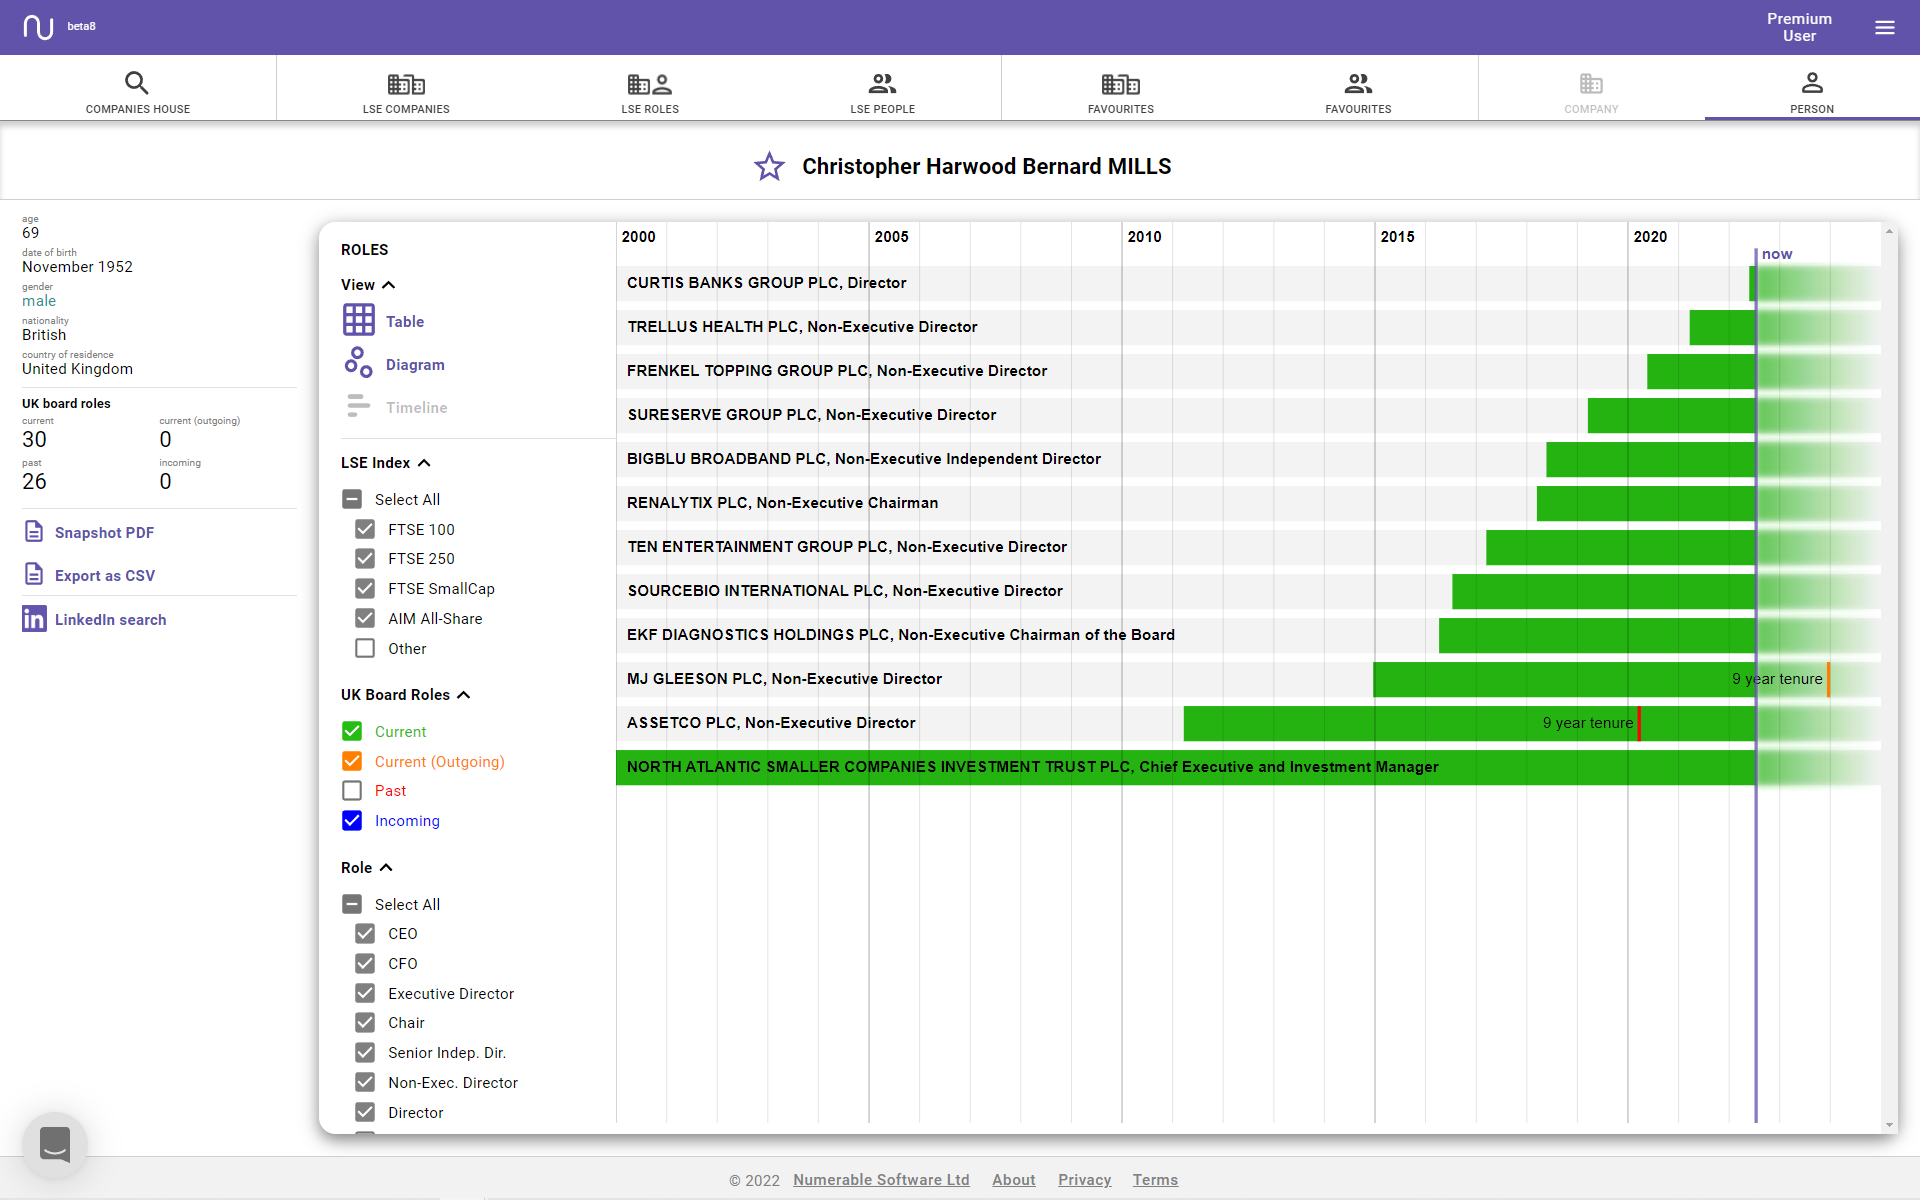
Task: Toggle the FTSE SmallCap checkbox
Action: pyautogui.click(x=365, y=588)
